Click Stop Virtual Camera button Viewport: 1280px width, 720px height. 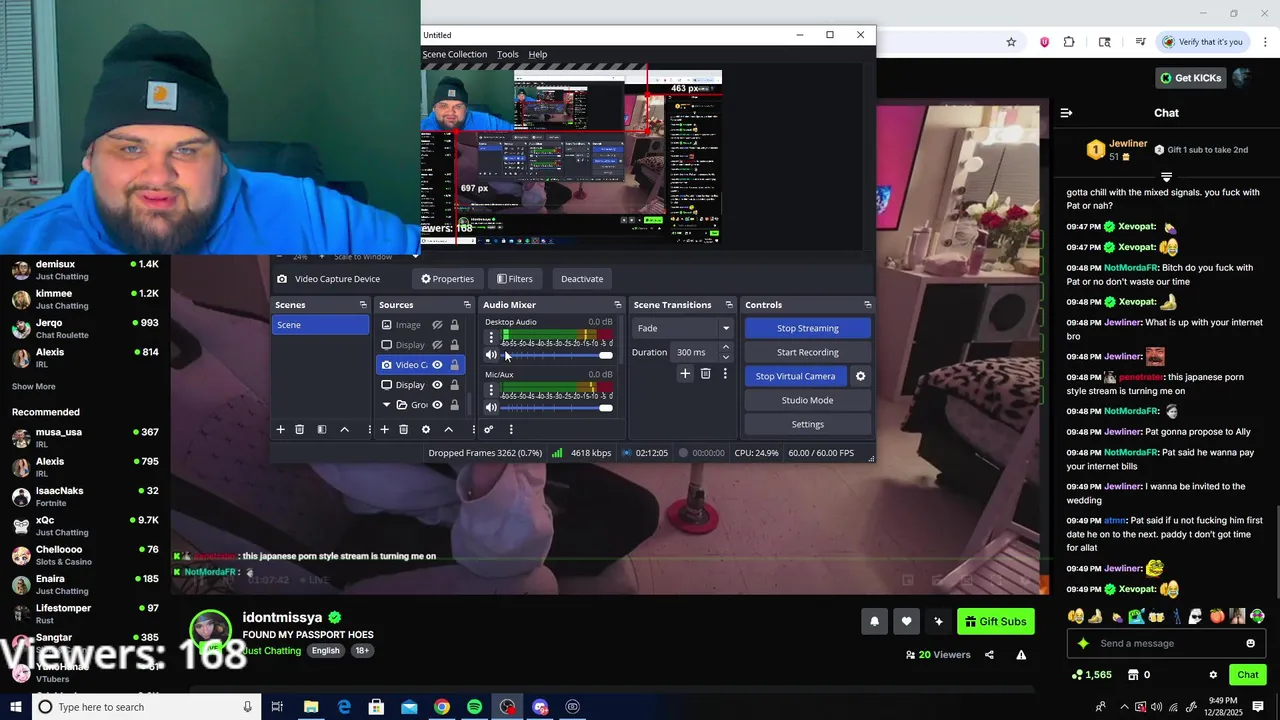[795, 376]
